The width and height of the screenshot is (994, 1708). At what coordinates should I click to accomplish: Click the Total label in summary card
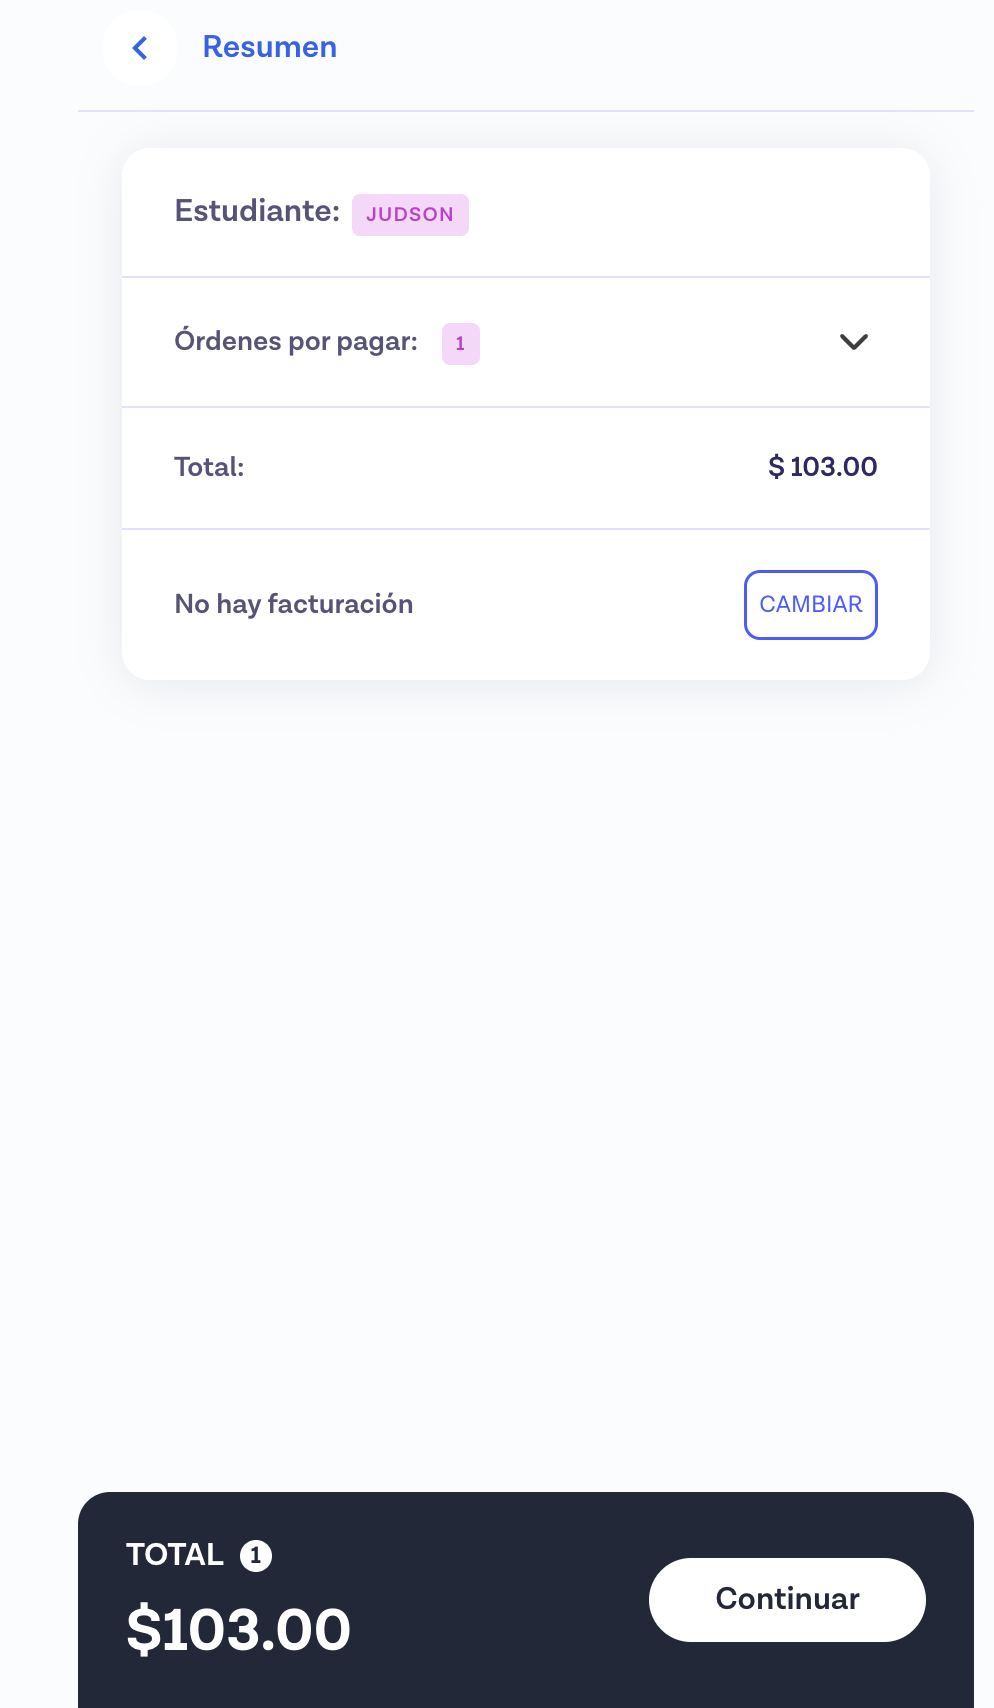tap(209, 467)
